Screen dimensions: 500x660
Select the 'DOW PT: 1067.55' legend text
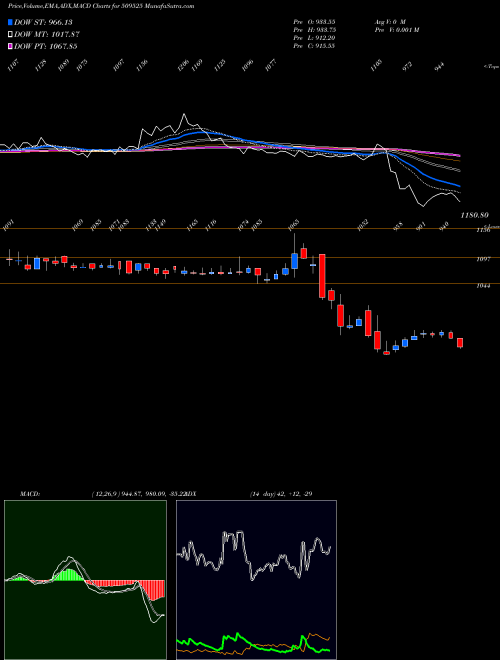45,46
